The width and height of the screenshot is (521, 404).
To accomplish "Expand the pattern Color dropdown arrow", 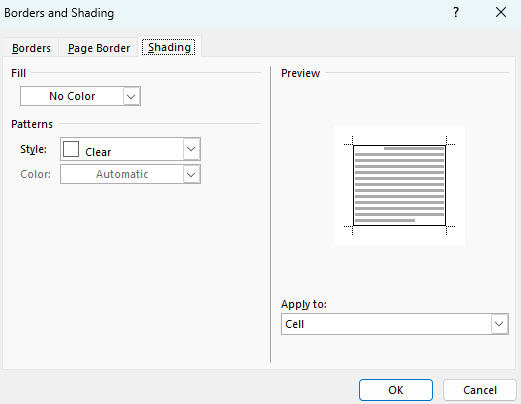I will click(x=191, y=174).
